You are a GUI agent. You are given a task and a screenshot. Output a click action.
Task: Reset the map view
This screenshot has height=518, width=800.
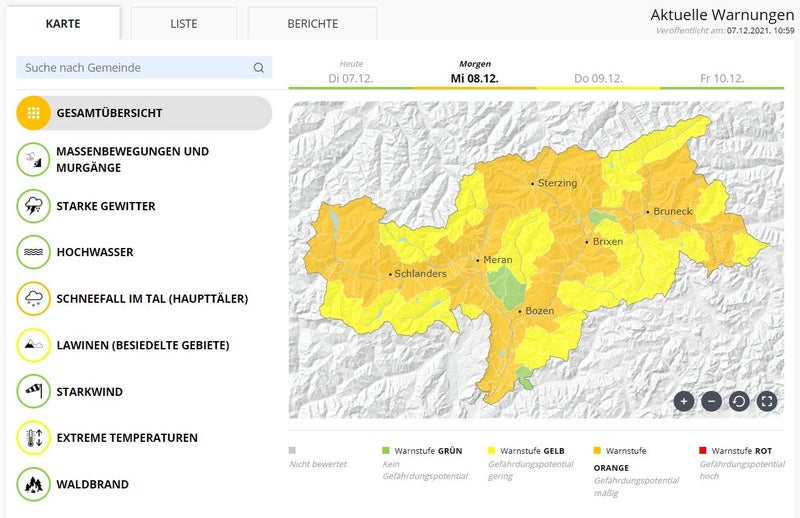(739, 401)
